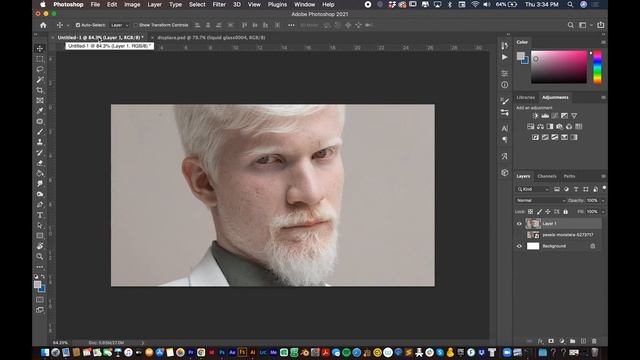The image size is (640, 360).
Task: Enable Show Transform Controls checkbox
Action: [x=136, y=25]
